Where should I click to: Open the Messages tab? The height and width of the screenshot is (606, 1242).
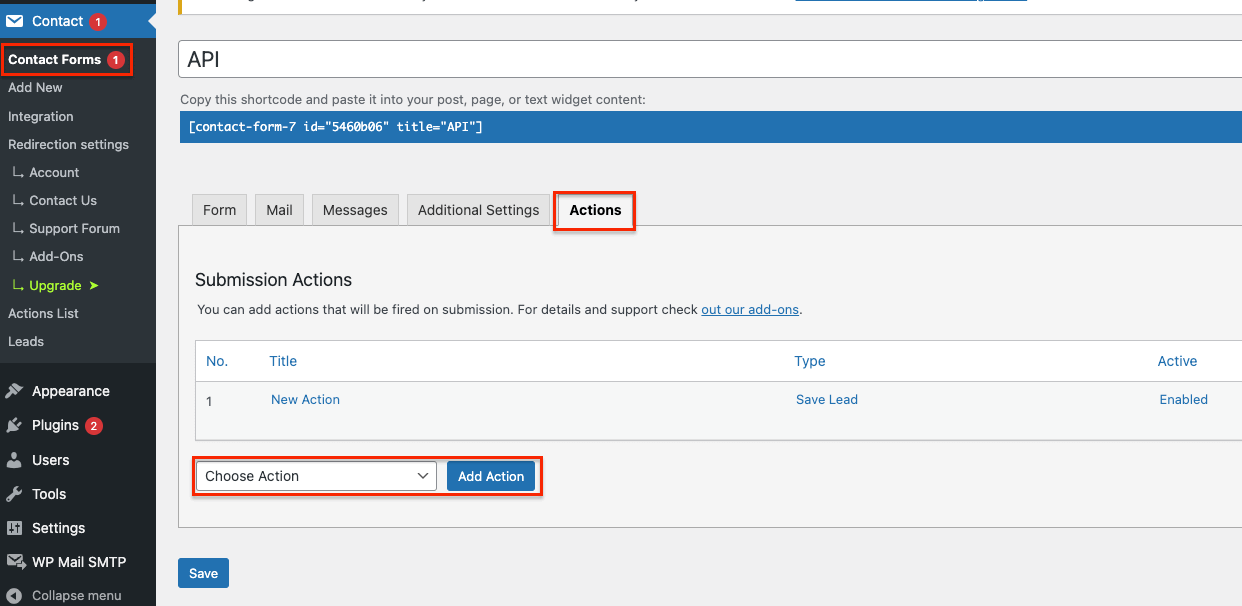tap(355, 210)
